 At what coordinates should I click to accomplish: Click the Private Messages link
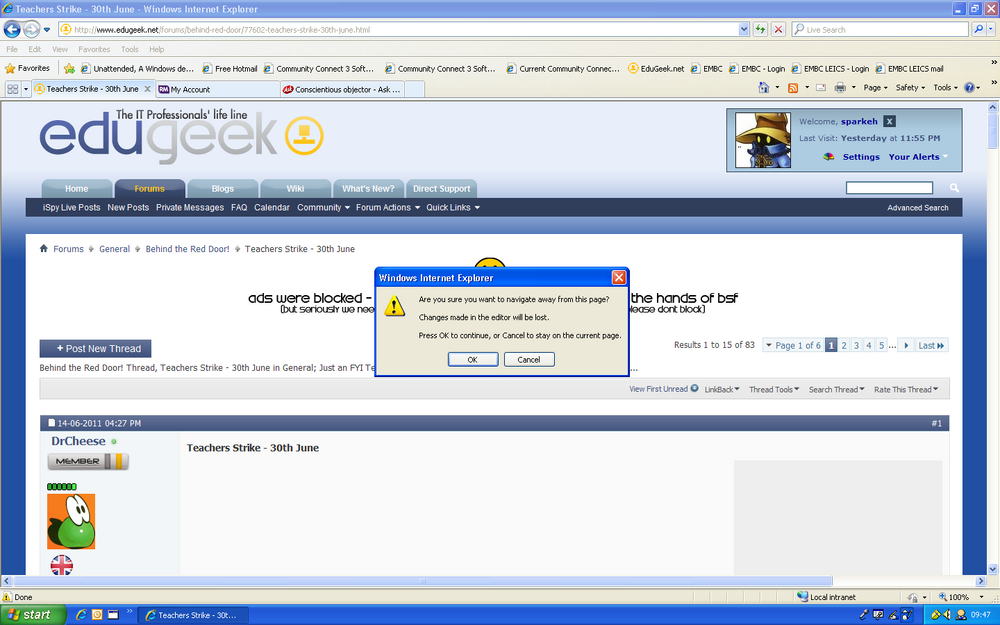[190, 207]
